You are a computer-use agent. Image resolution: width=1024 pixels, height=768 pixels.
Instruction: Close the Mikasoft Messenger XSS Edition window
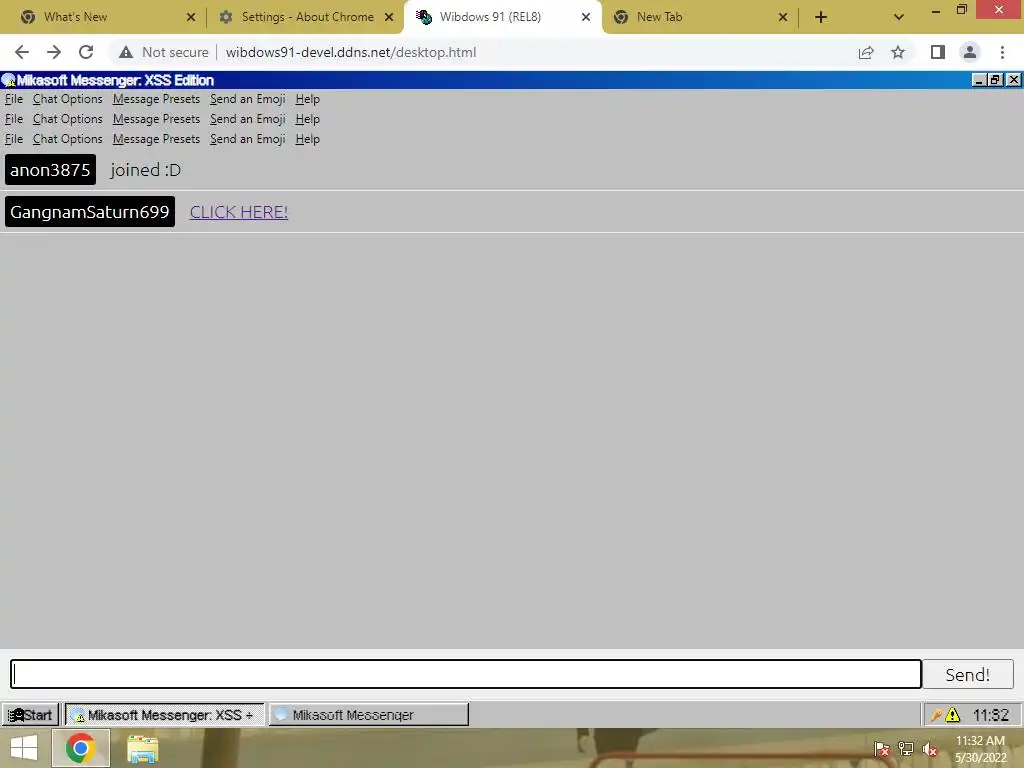[x=1014, y=80]
